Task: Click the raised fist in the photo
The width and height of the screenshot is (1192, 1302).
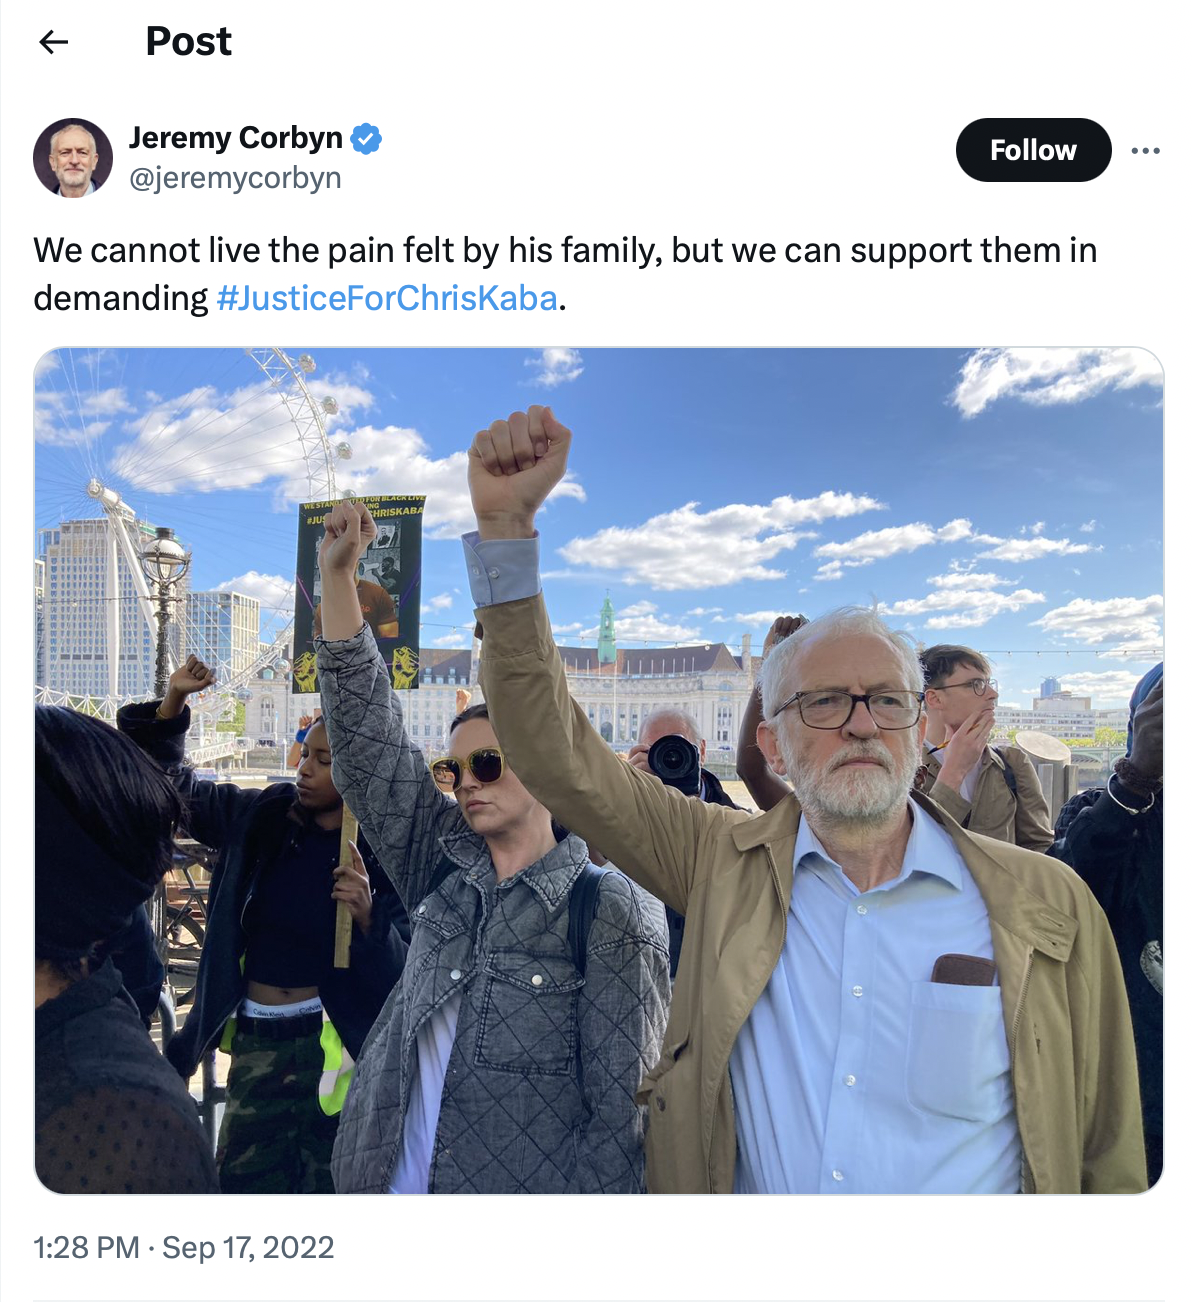Action: (518, 462)
